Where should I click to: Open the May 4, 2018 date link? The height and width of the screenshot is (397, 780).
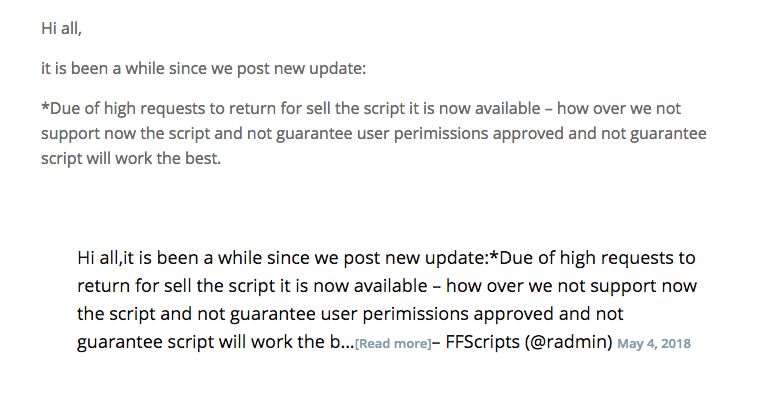tap(654, 344)
